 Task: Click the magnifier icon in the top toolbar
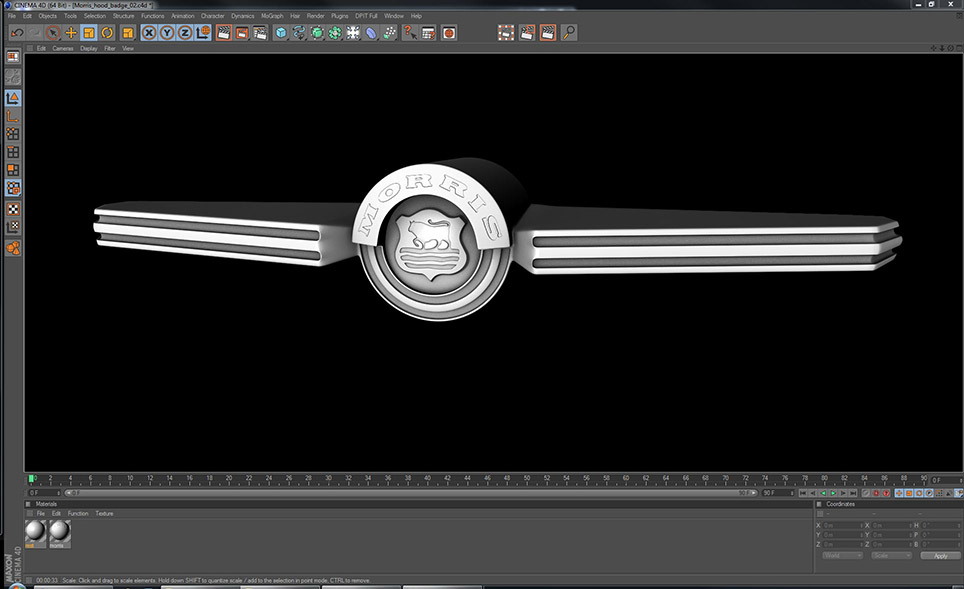[569, 33]
